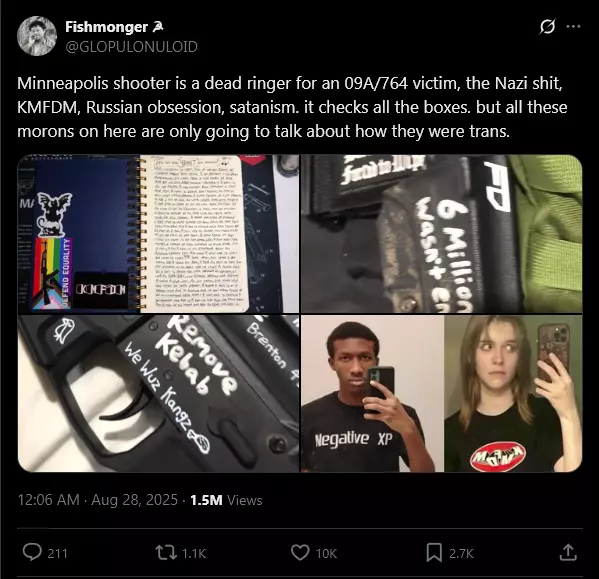Like the post with heart icon
This screenshot has height=579, width=599.
click(300, 553)
